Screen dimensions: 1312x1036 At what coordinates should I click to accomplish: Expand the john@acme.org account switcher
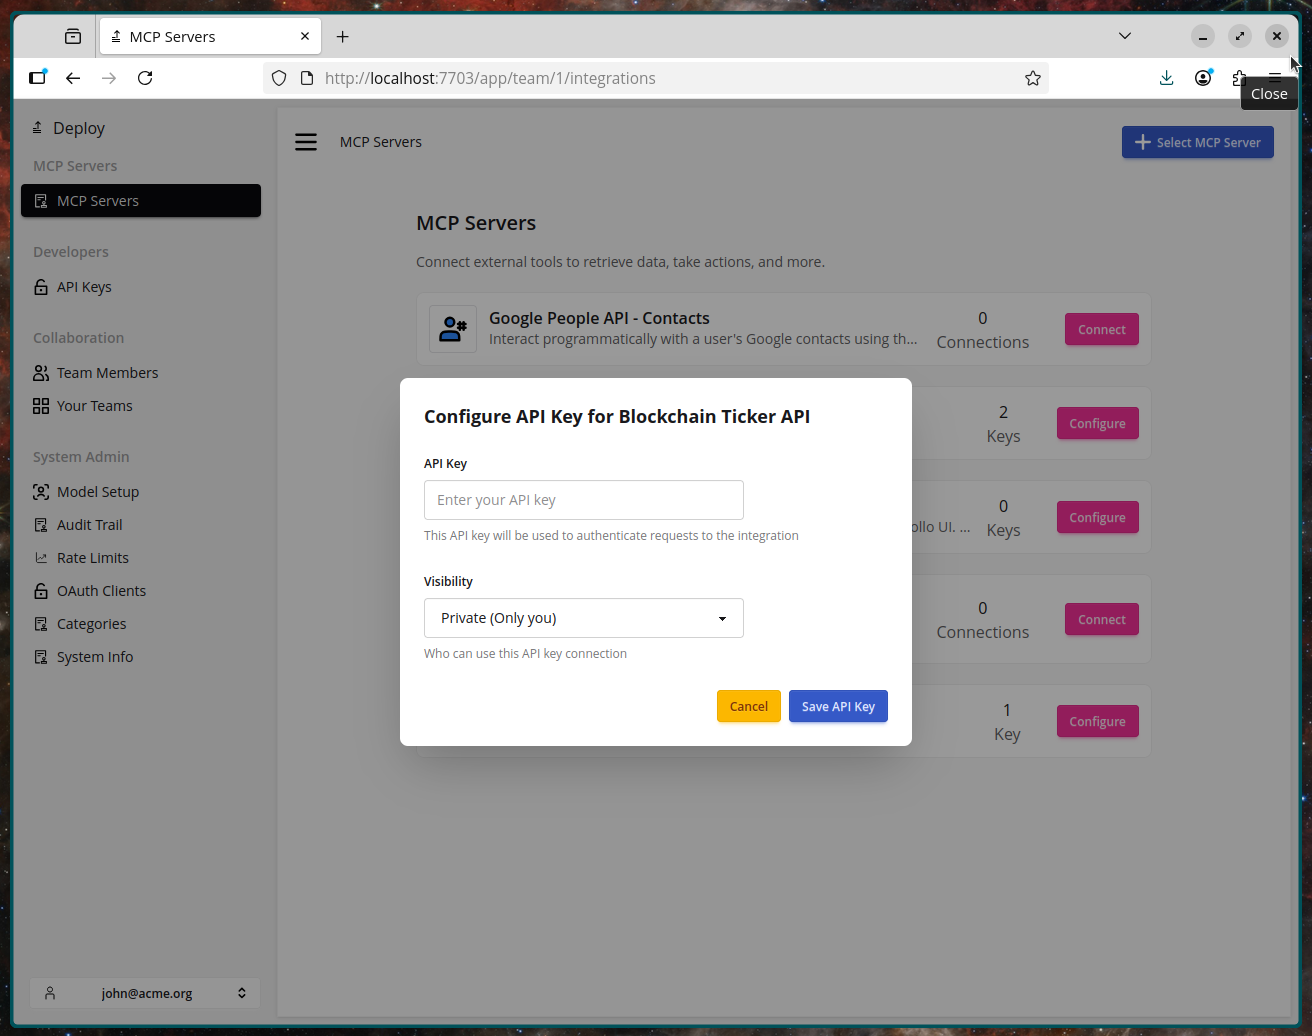145,993
